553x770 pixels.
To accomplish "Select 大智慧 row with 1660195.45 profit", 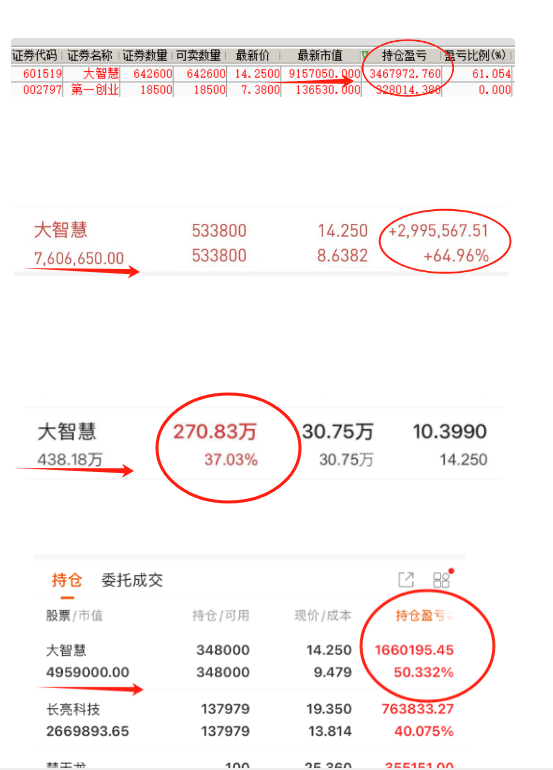I will pyautogui.click(x=250, y=661).
